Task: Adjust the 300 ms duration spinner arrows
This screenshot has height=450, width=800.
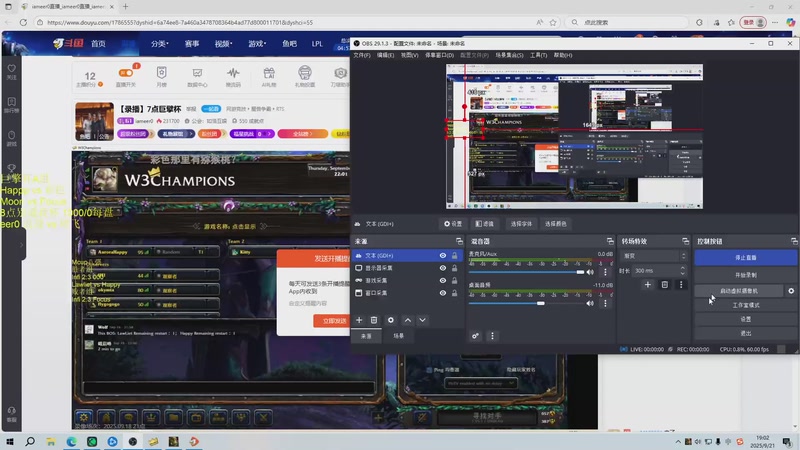Action: pos(683,270)
